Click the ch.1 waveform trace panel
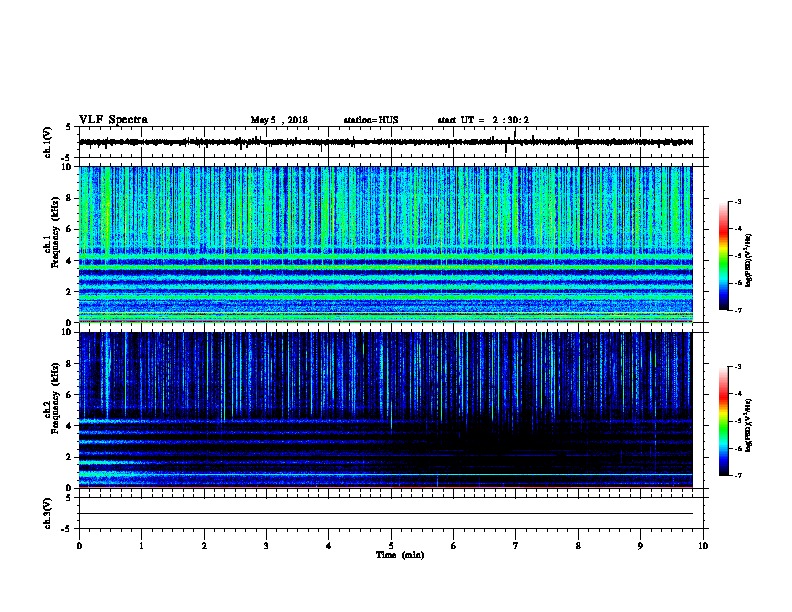Image resolution: width=792 pixels, height=612 pixels. click(391, 142)
